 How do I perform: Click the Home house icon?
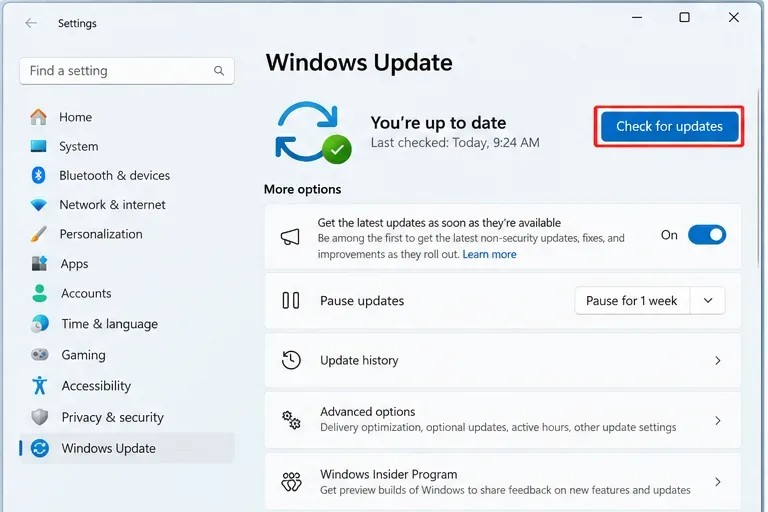coord(38,117)
